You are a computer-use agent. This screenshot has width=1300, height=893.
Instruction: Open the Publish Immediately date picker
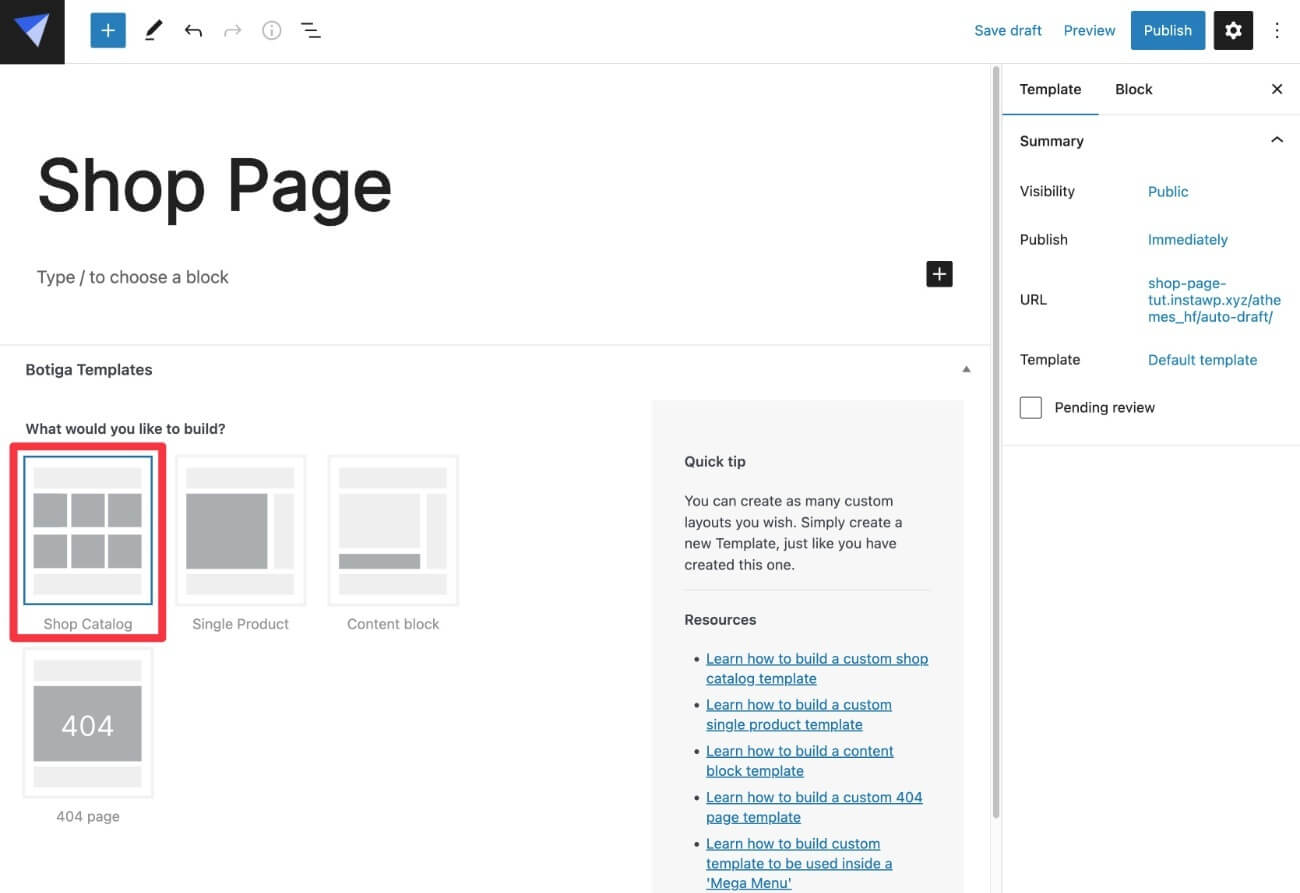click(1188, 239)
